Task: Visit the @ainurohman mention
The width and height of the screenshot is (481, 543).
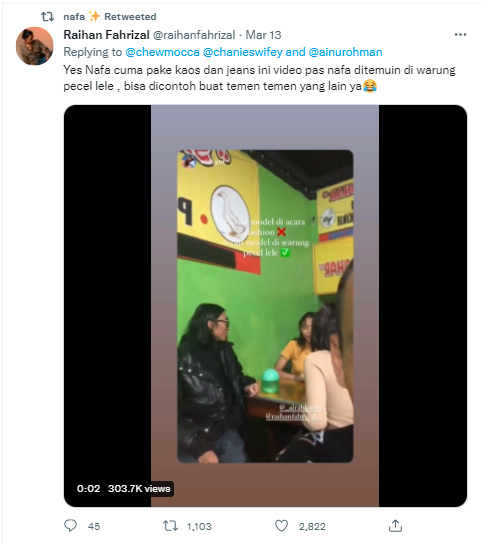Action: [345, 52]
